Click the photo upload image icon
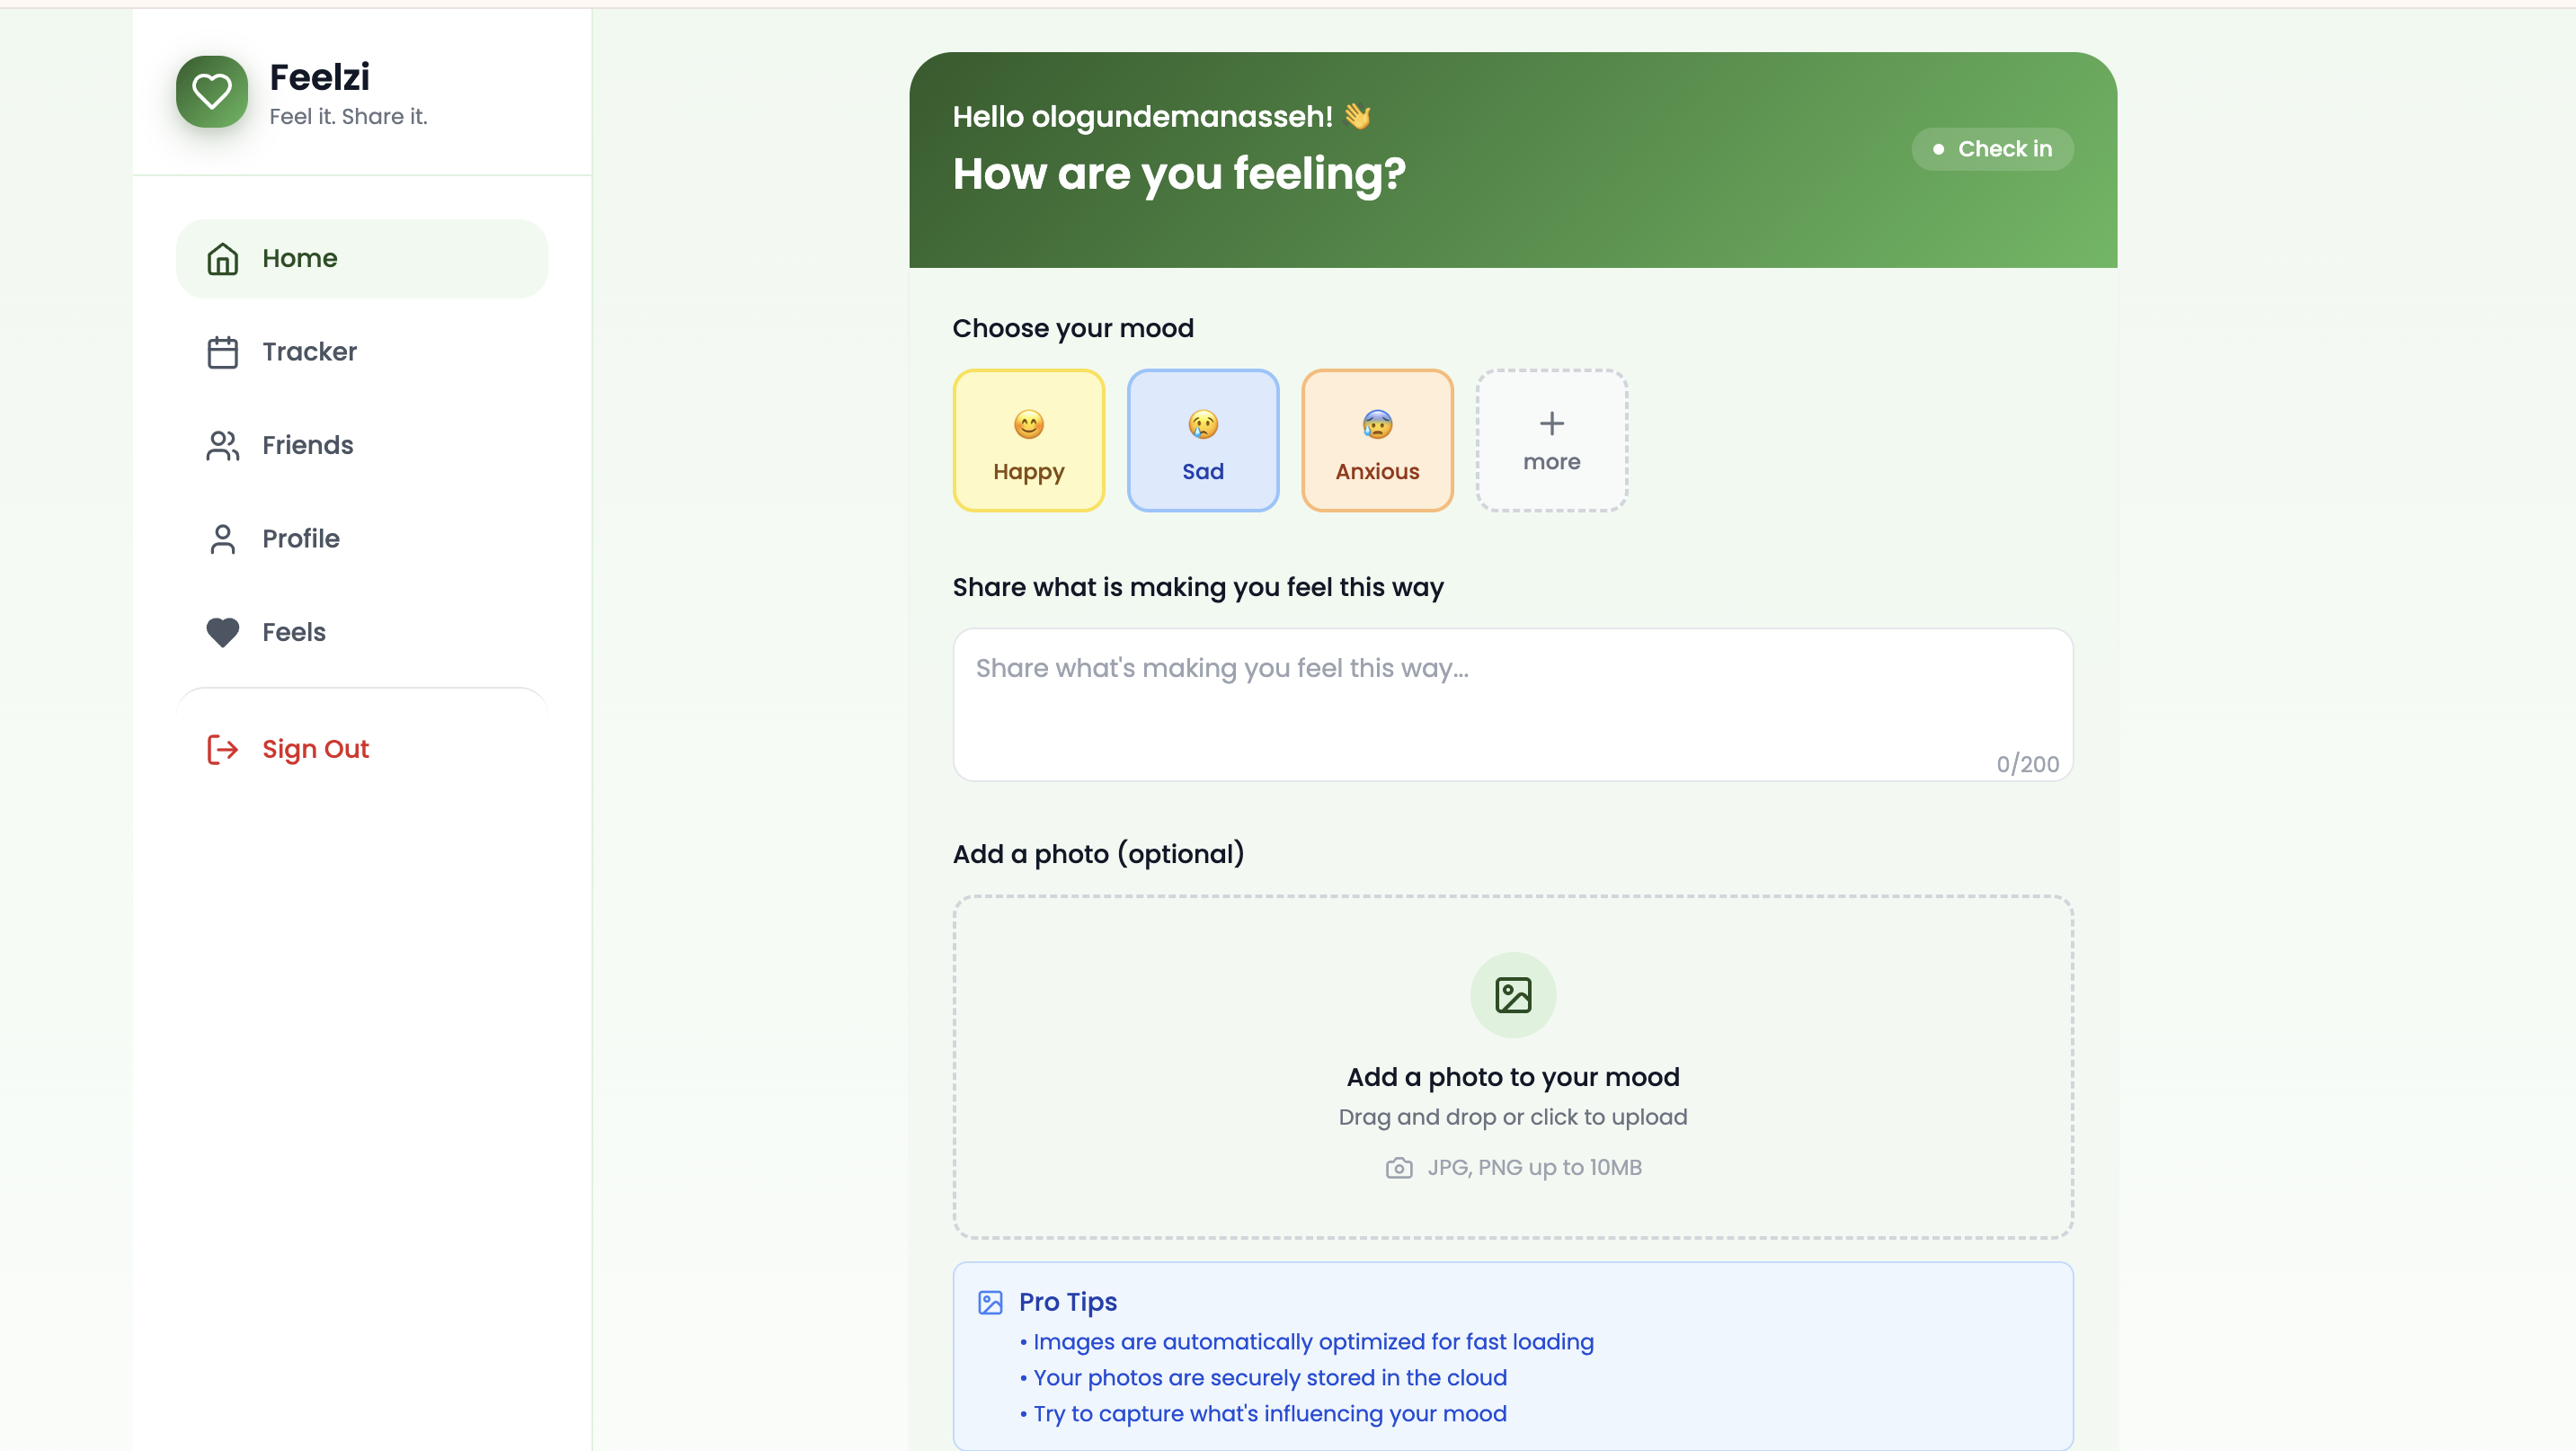This screenshot has height=1451, width=2576. [1512, 995]
